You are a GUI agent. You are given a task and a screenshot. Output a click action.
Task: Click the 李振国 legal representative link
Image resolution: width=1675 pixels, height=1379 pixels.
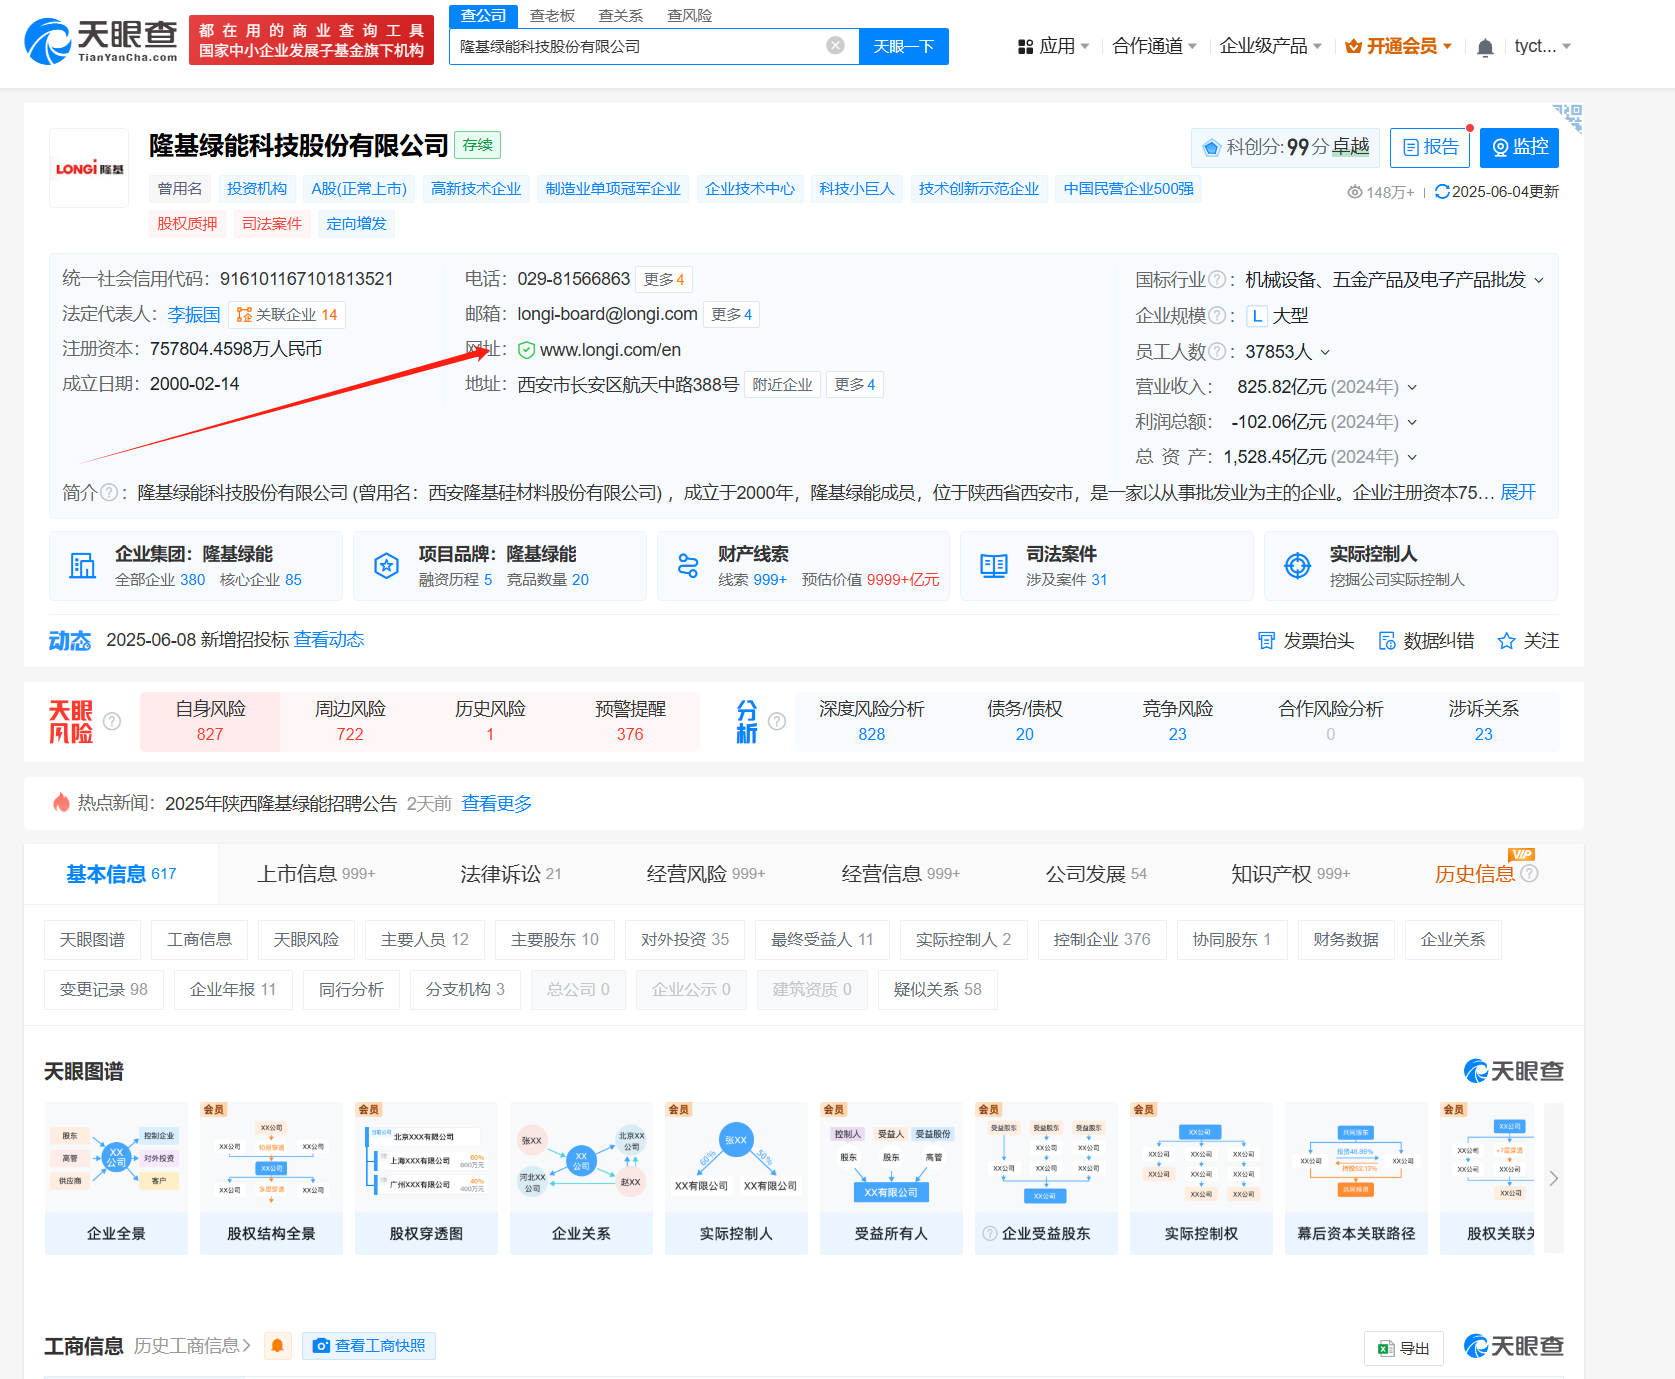point(194,315)
